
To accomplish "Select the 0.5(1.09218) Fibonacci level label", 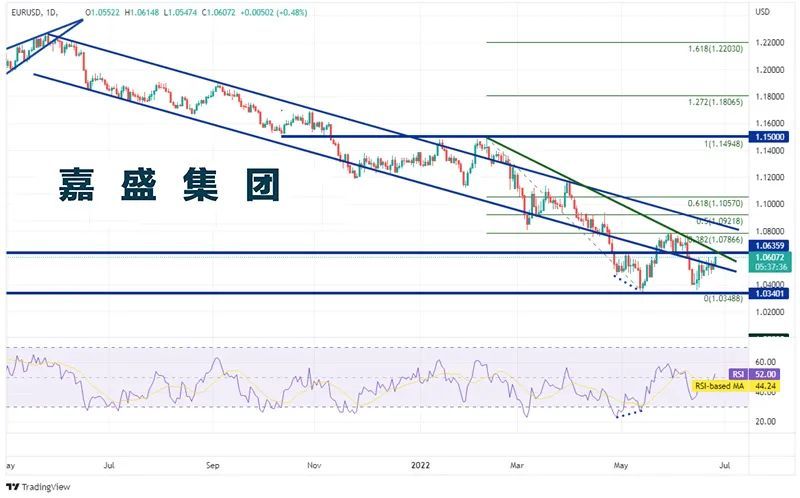I will (x=719, y=221).
